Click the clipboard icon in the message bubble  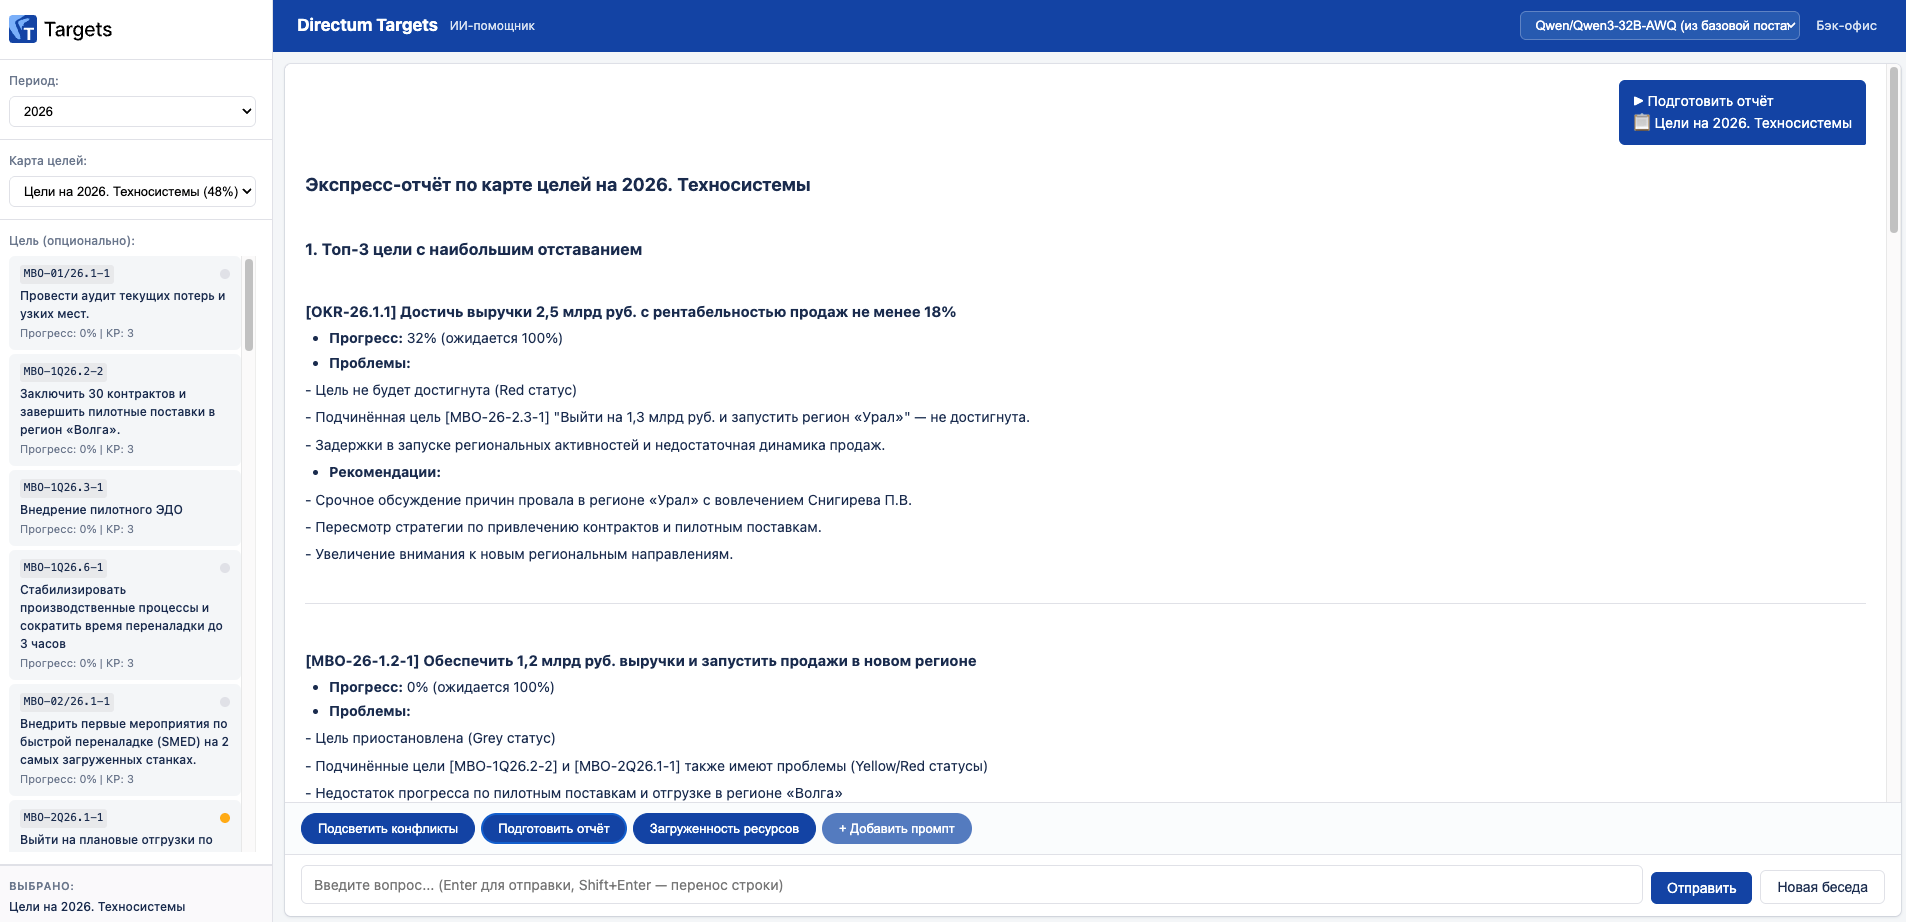(x=1642, y=123)
